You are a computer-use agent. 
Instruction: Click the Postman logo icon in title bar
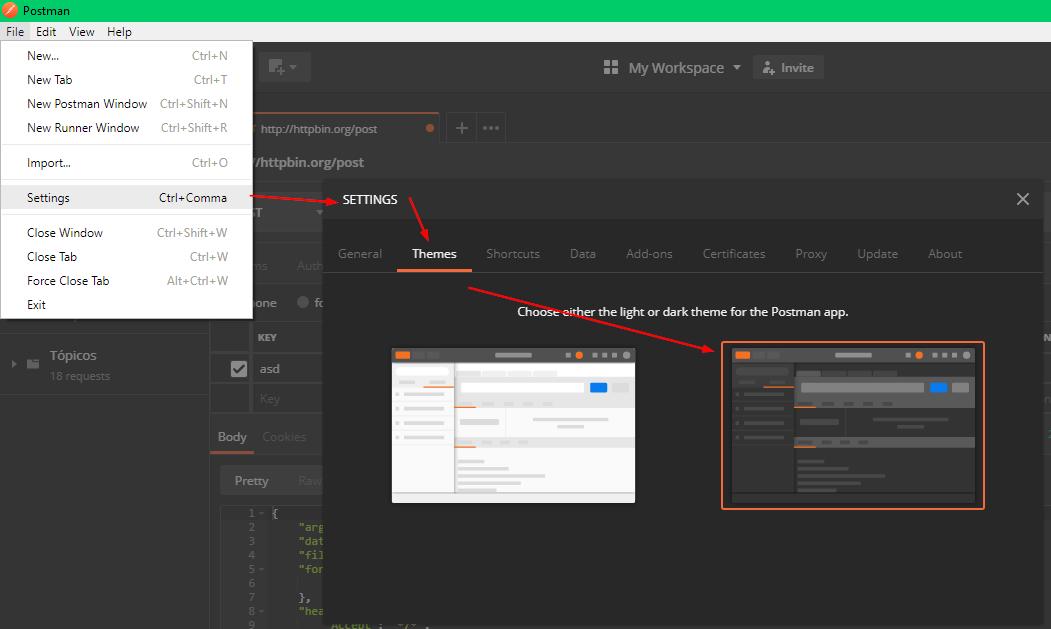tap(10, 10)
